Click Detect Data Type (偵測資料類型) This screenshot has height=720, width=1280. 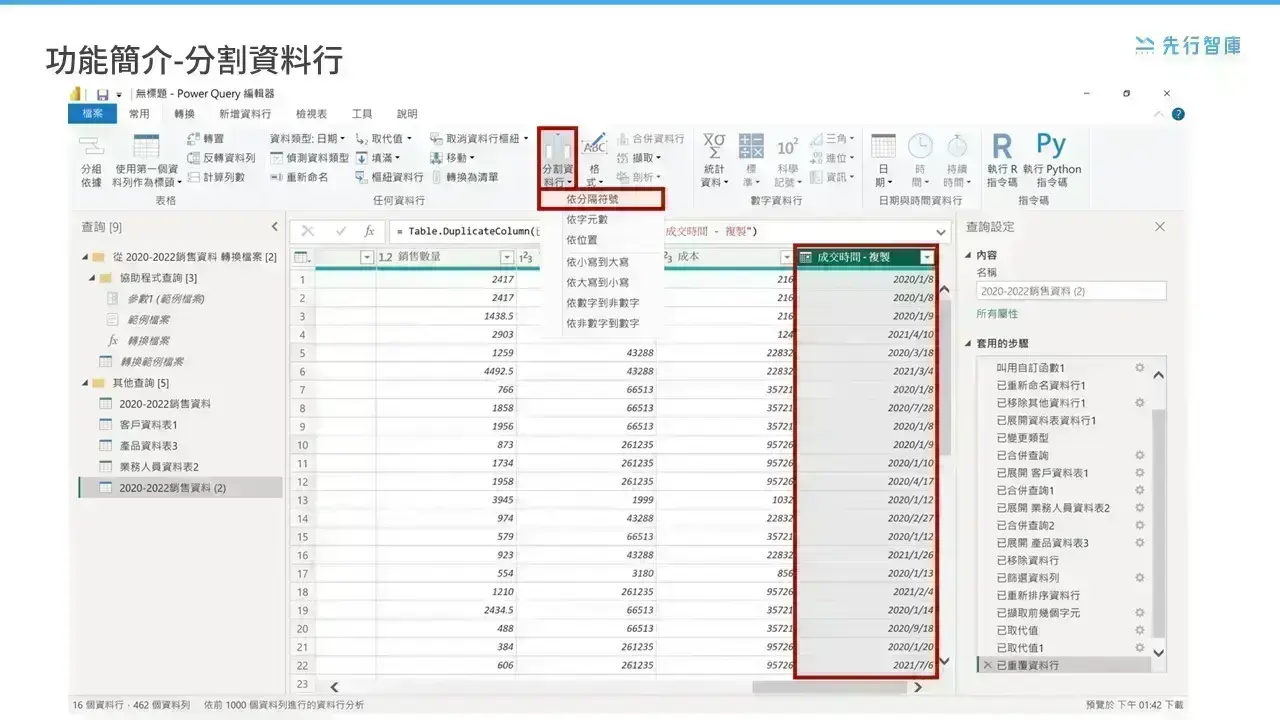click(x=310, y=158)
